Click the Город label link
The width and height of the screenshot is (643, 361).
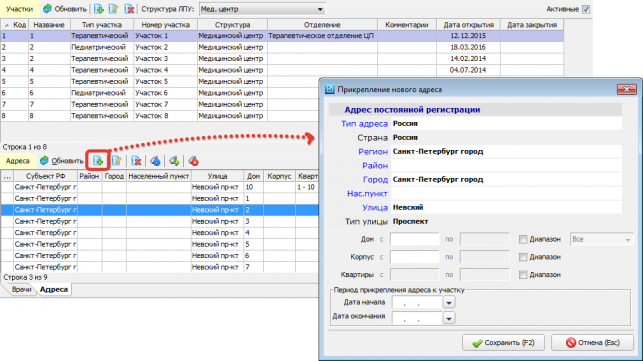[x=375, y=180]
